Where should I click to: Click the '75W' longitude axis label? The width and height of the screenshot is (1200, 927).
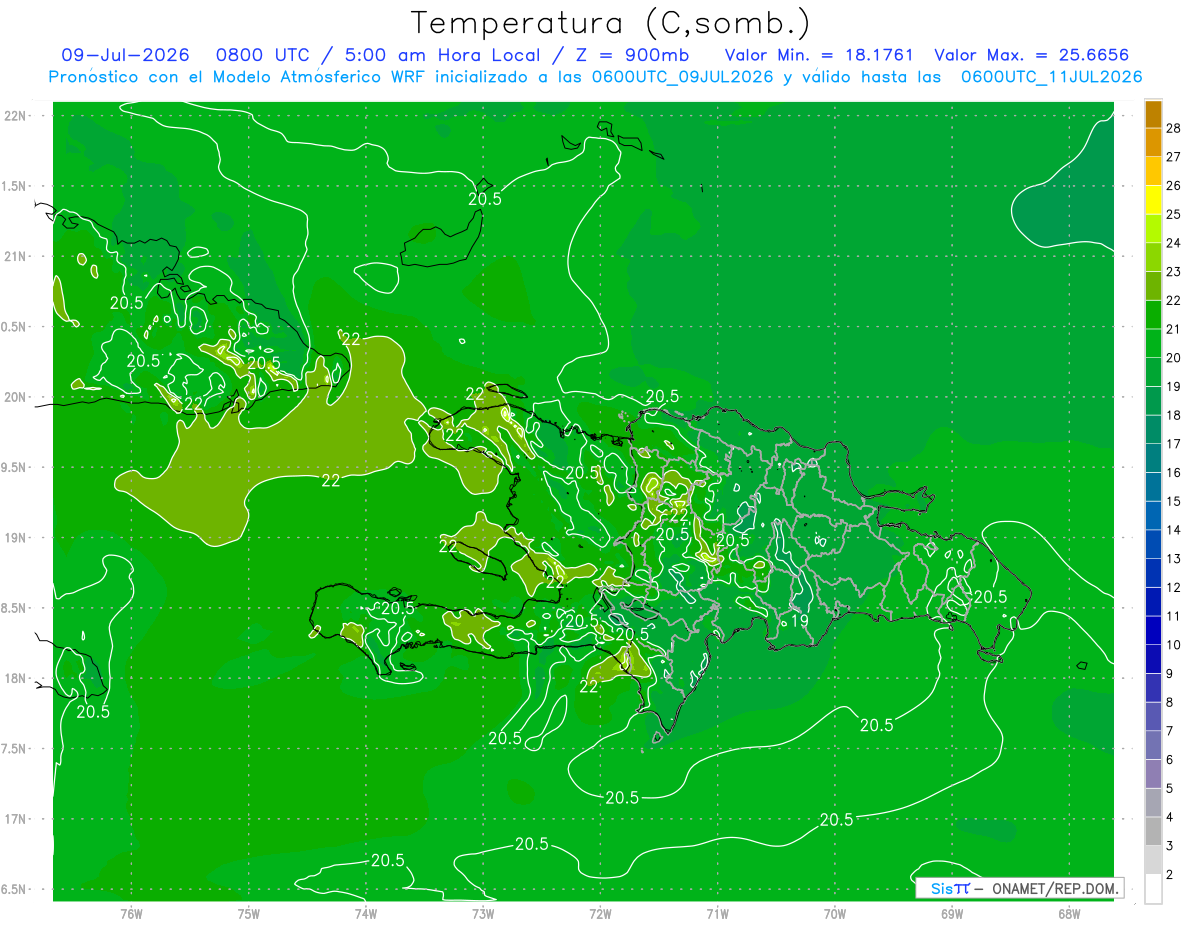pyautogui.click(x=249, y=913)
